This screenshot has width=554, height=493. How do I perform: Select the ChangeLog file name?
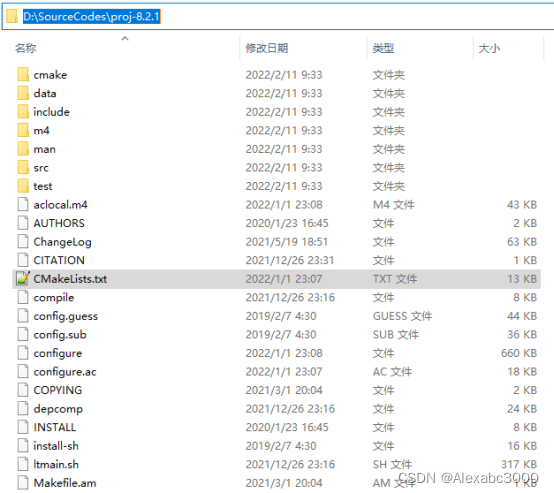click(x=63, y=242)
